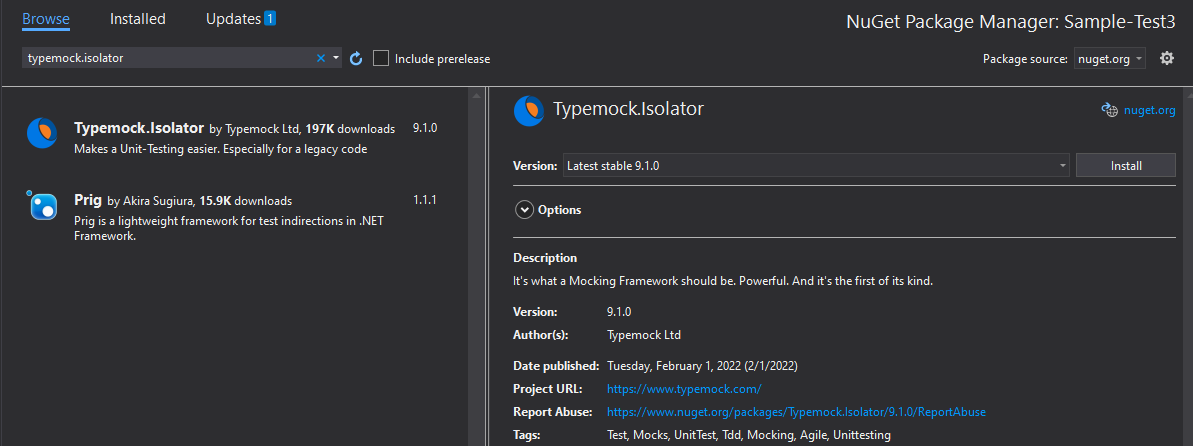Click the Updates count badge

pyautogui.click(x=270, y=19)
